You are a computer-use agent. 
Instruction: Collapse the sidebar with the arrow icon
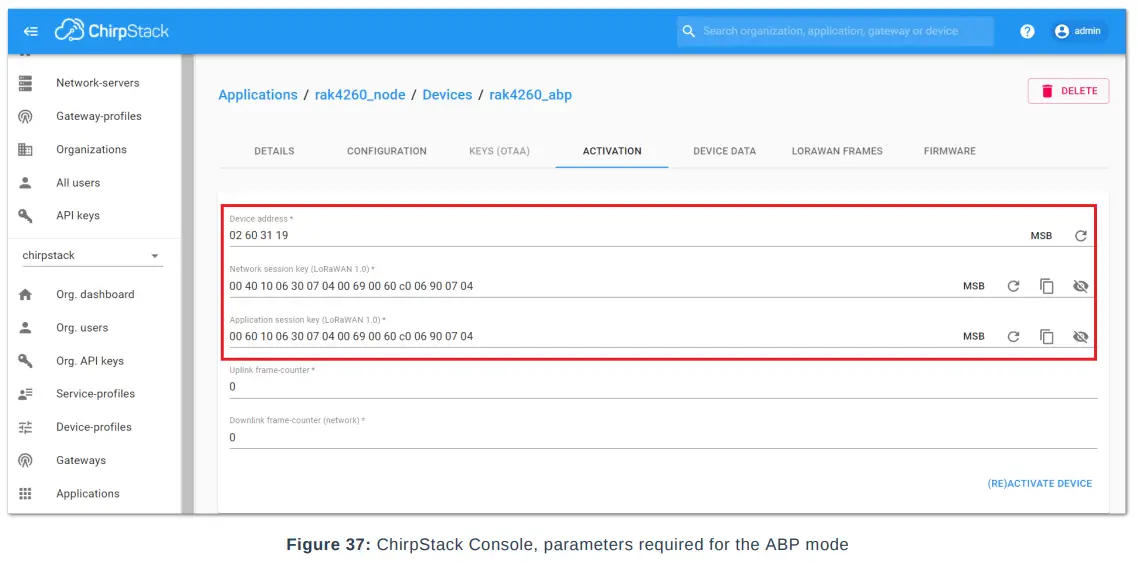(31, 31)
